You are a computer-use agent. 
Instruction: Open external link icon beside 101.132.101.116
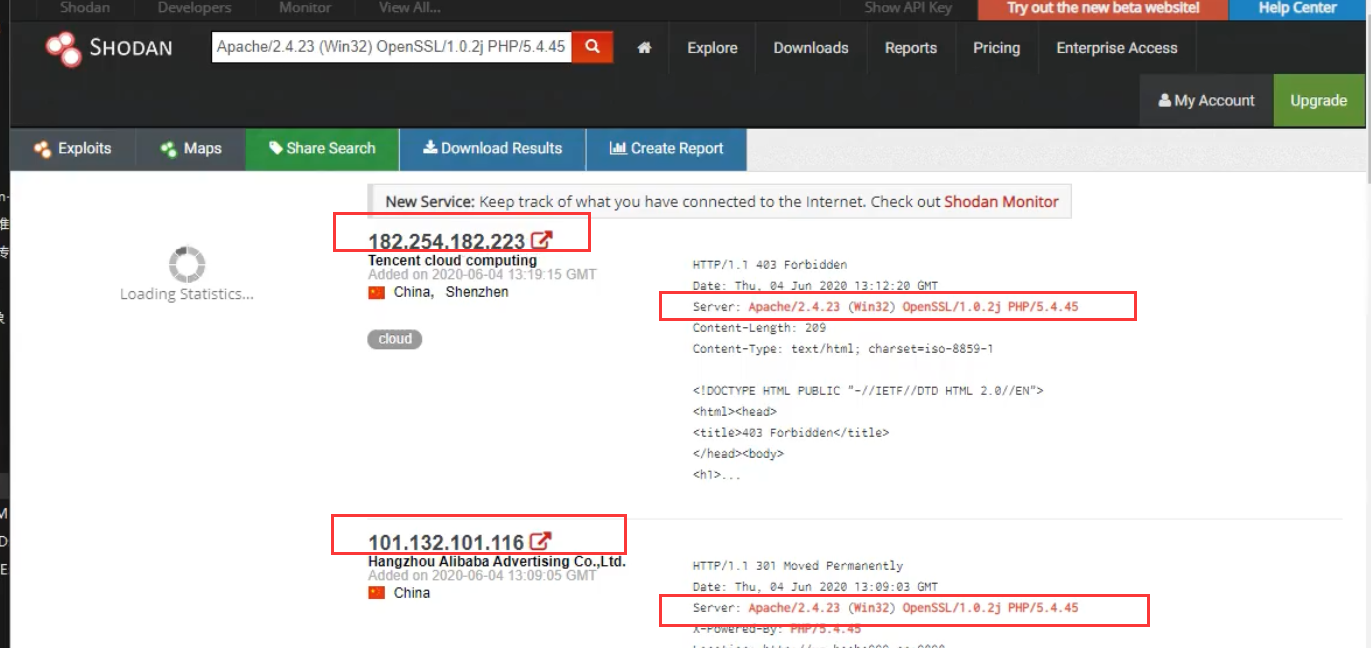540,541
